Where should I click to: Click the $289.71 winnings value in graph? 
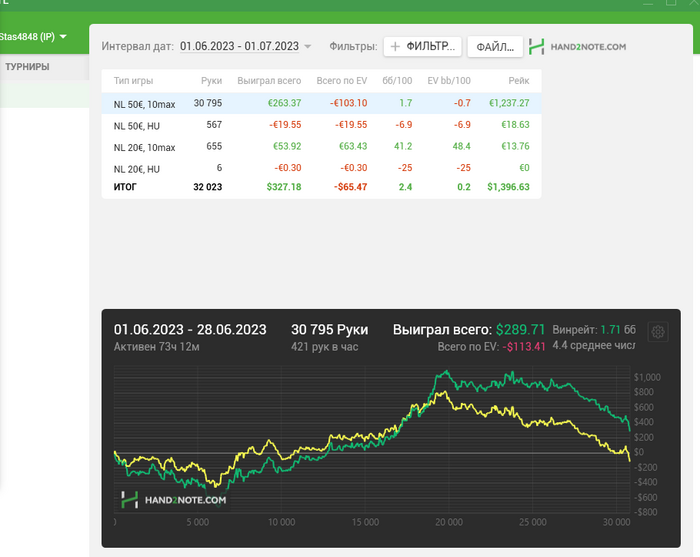(x=521, y=330)
